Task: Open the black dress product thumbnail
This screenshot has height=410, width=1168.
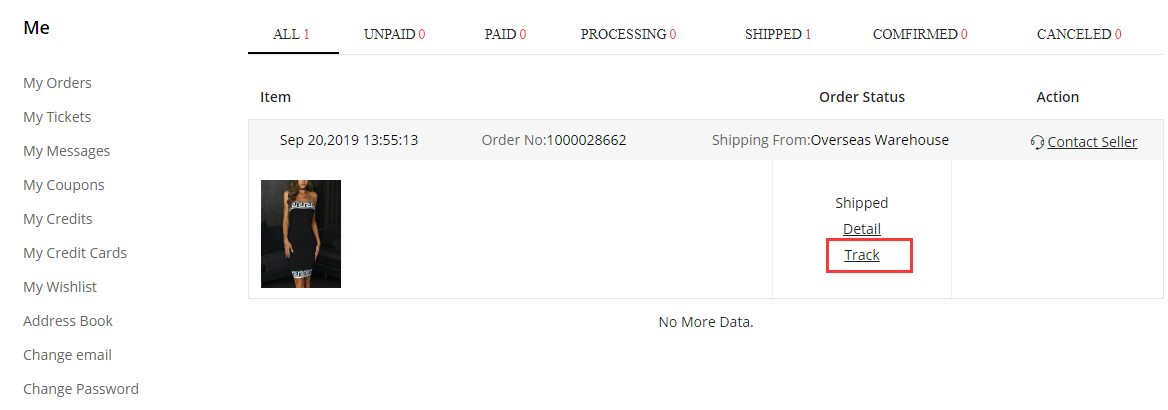Action: [301, 233]
